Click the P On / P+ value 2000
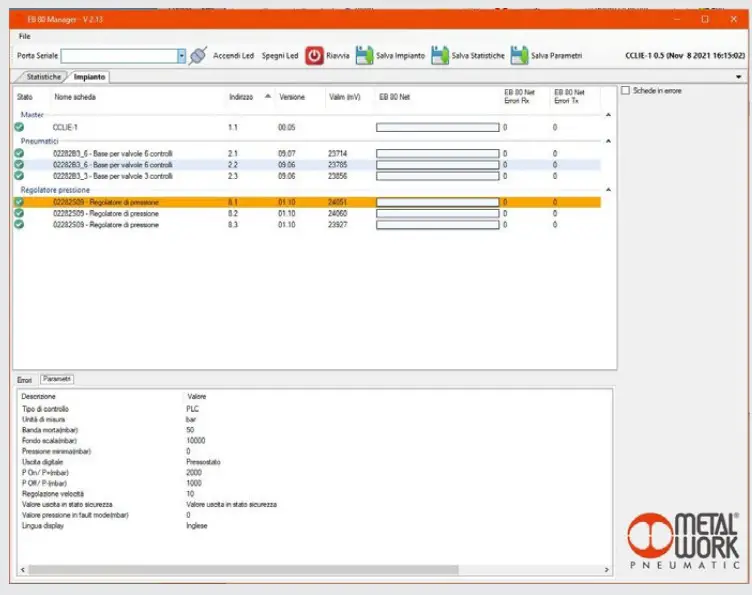 (194, 473)
